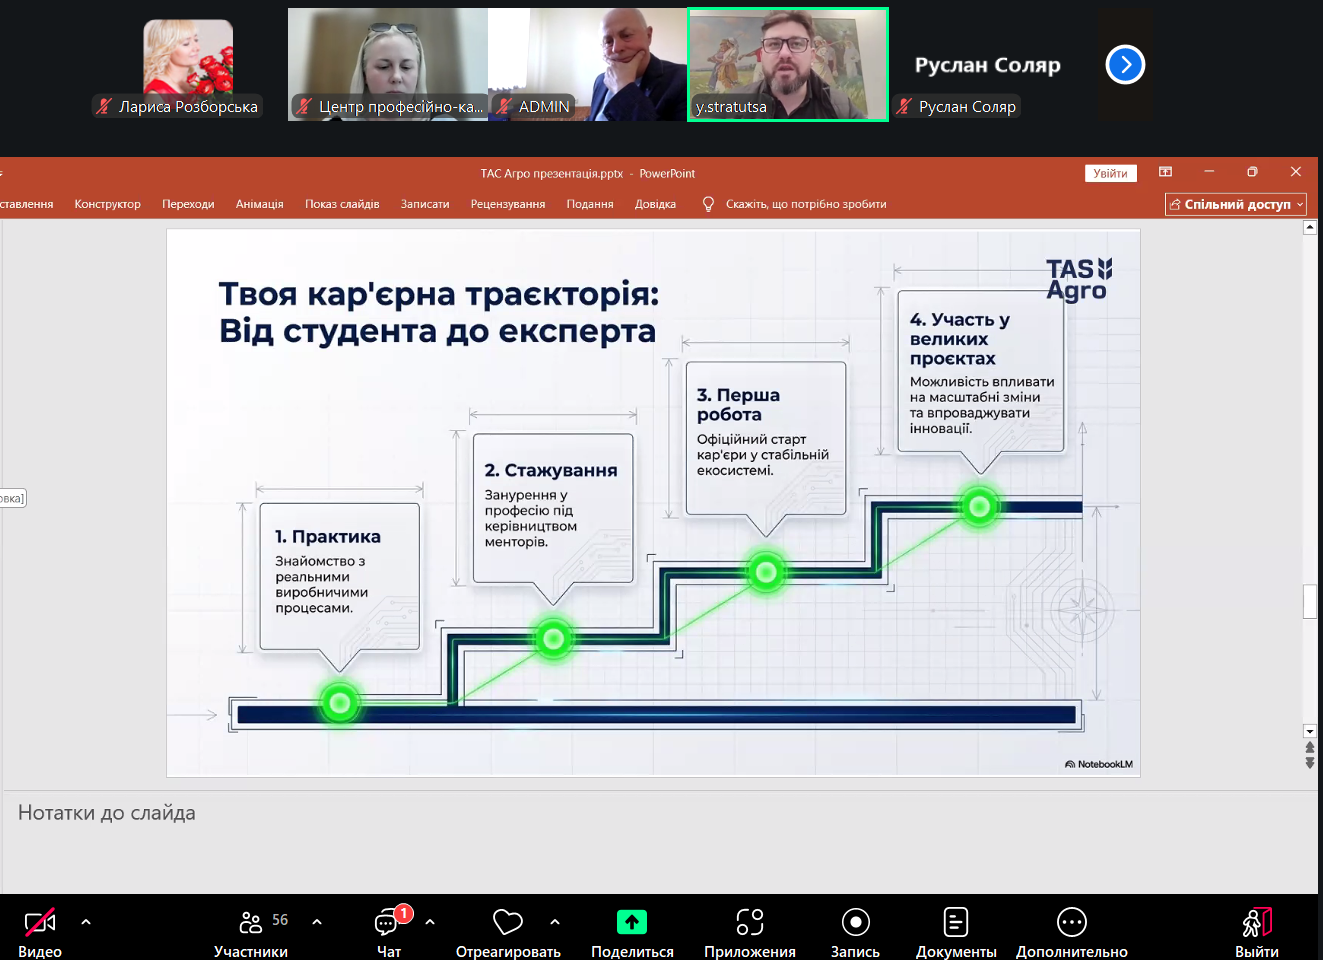Open the Спільний доступ share dropdown
1323x960 pixels.
(x=1236, y=204)
